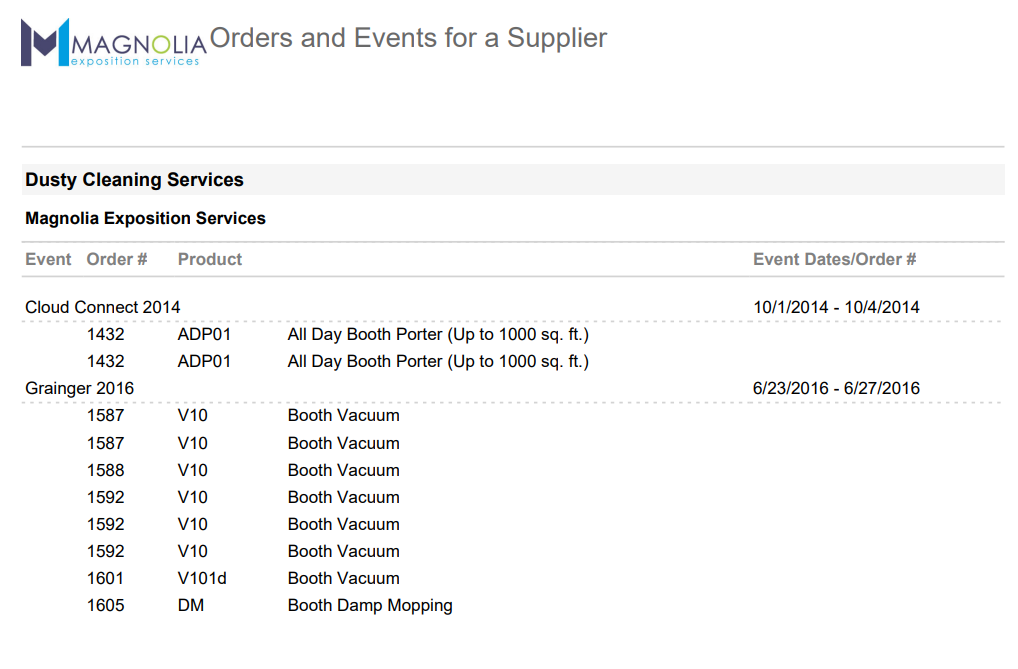Open the Grainger 2016 event
Image resolution: width=1018 pixels, height=669 pixels.
79,388
